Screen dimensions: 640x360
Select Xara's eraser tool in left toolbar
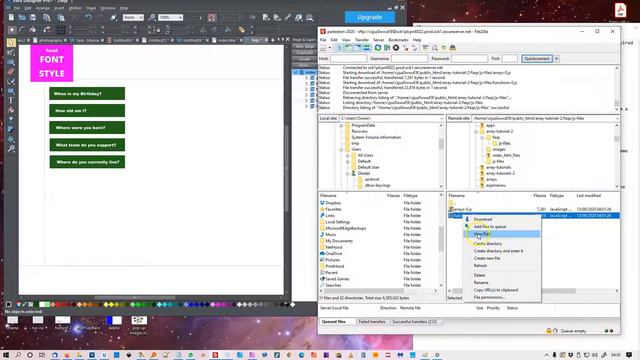11,71
